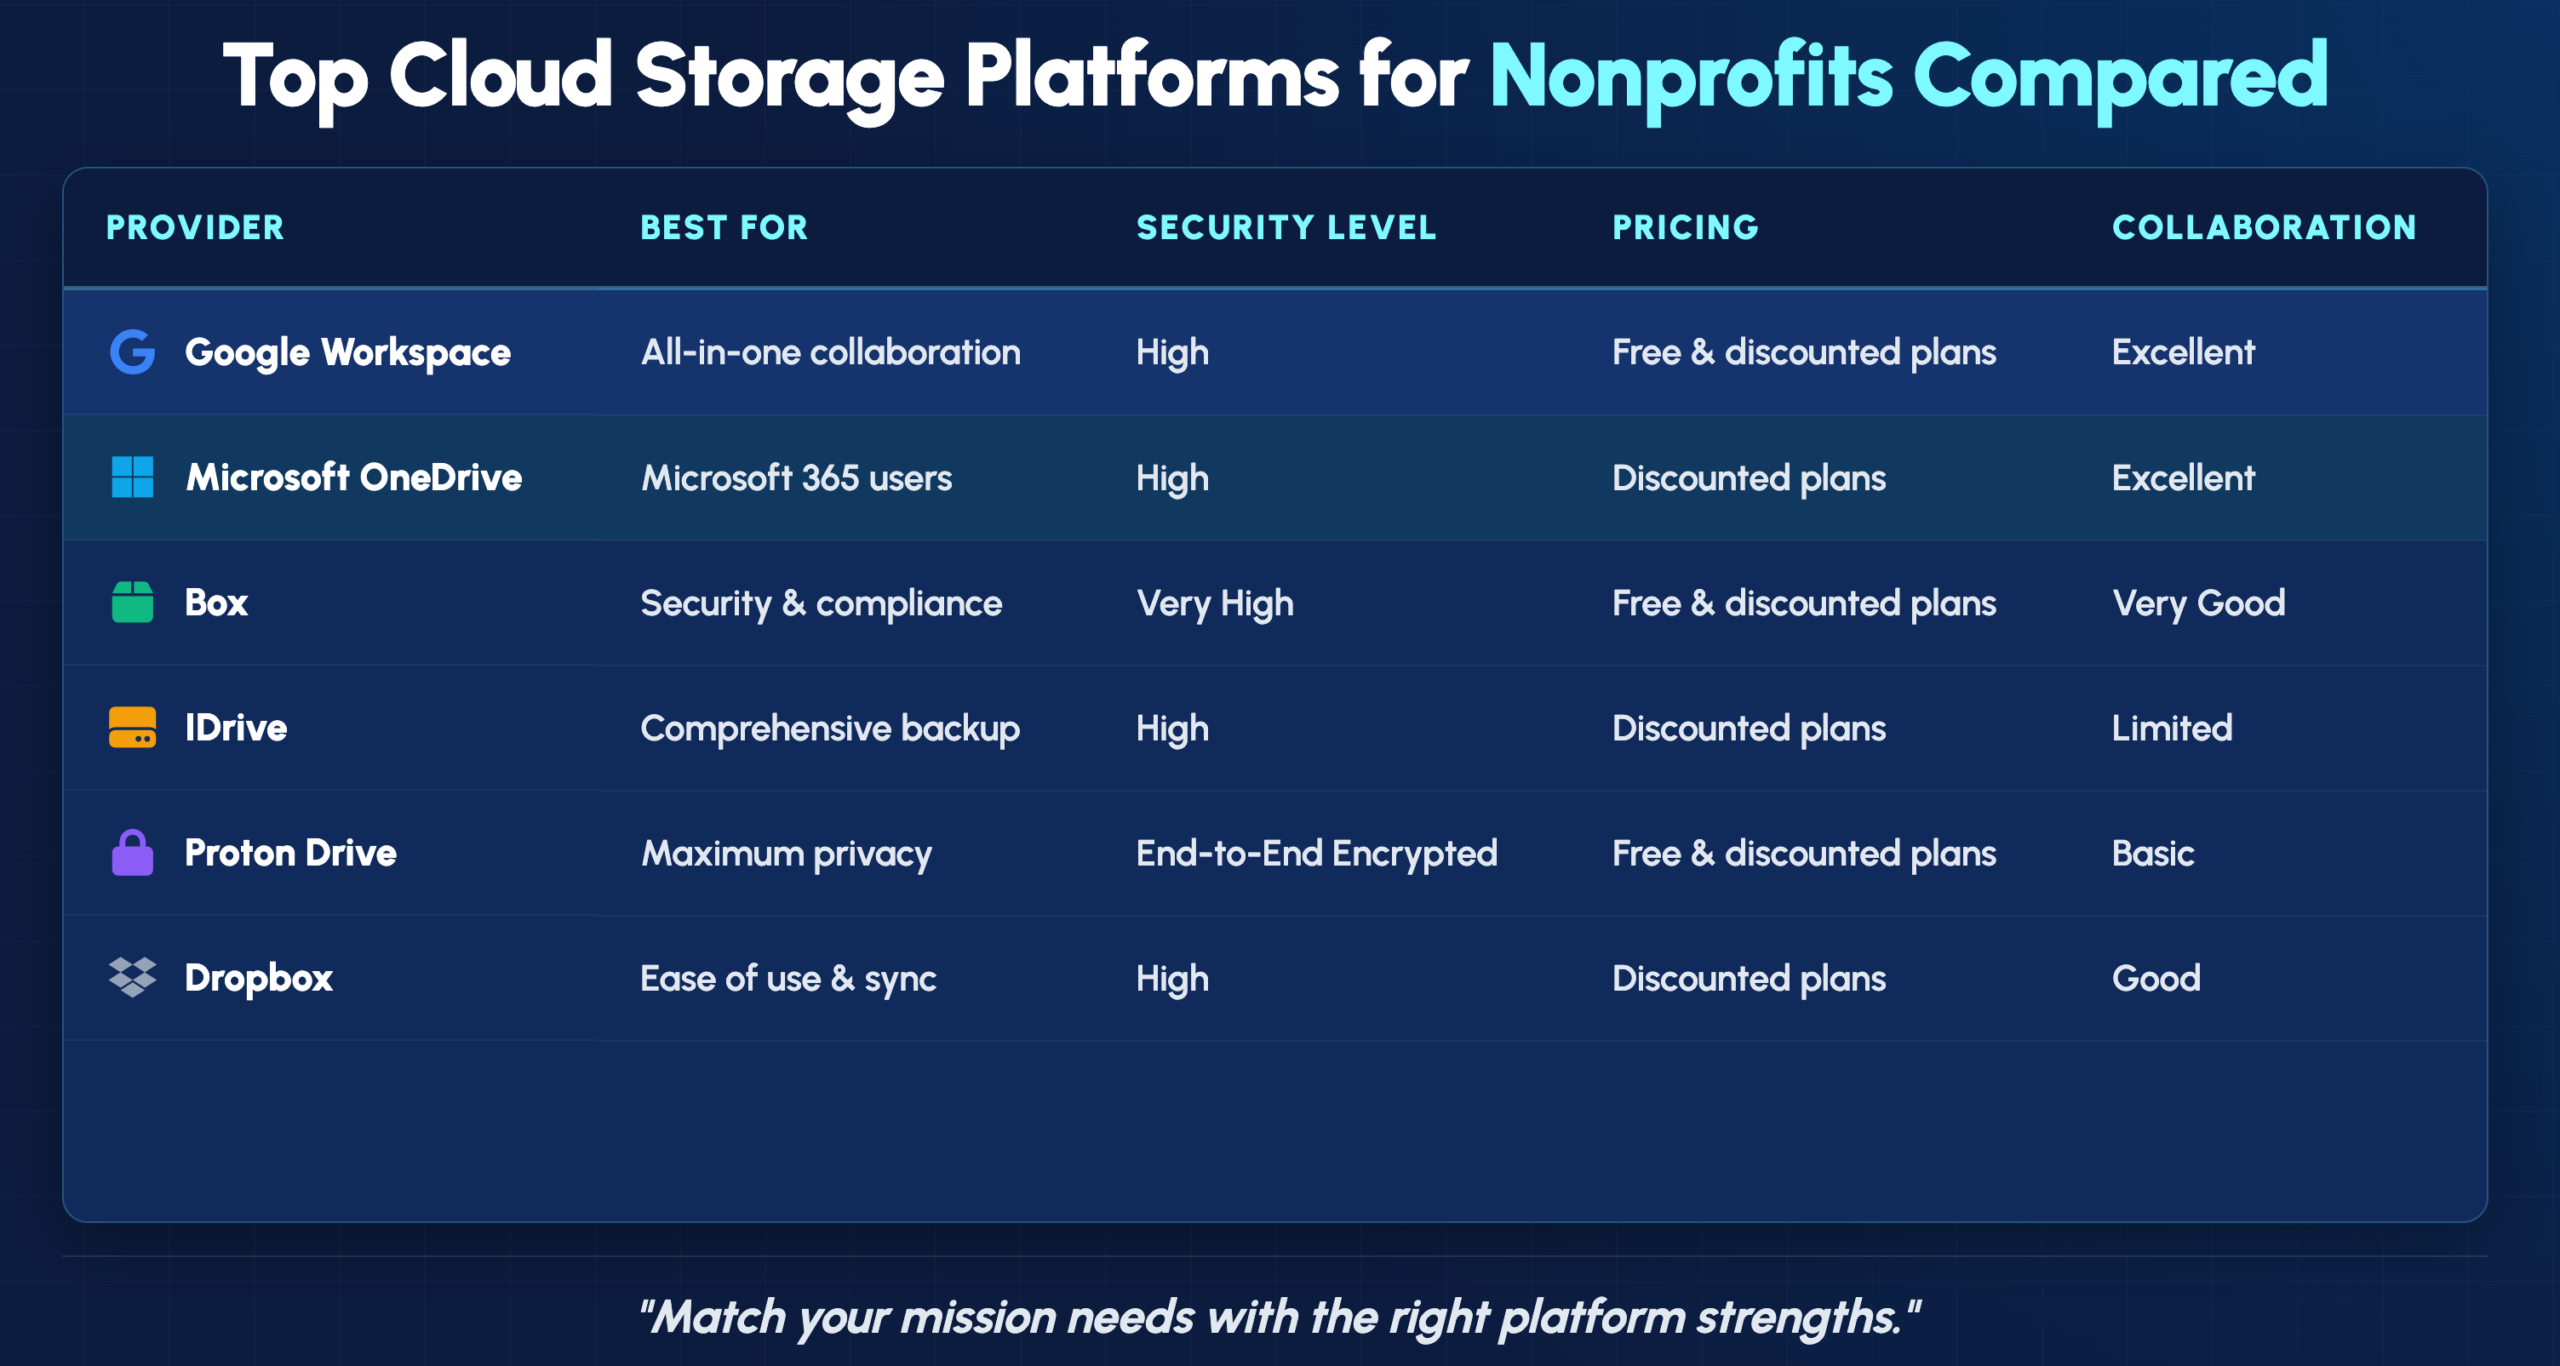Select the PROVIDER column header
The width and height of the screenshot is (2560, 1366).
coord(195,228)
